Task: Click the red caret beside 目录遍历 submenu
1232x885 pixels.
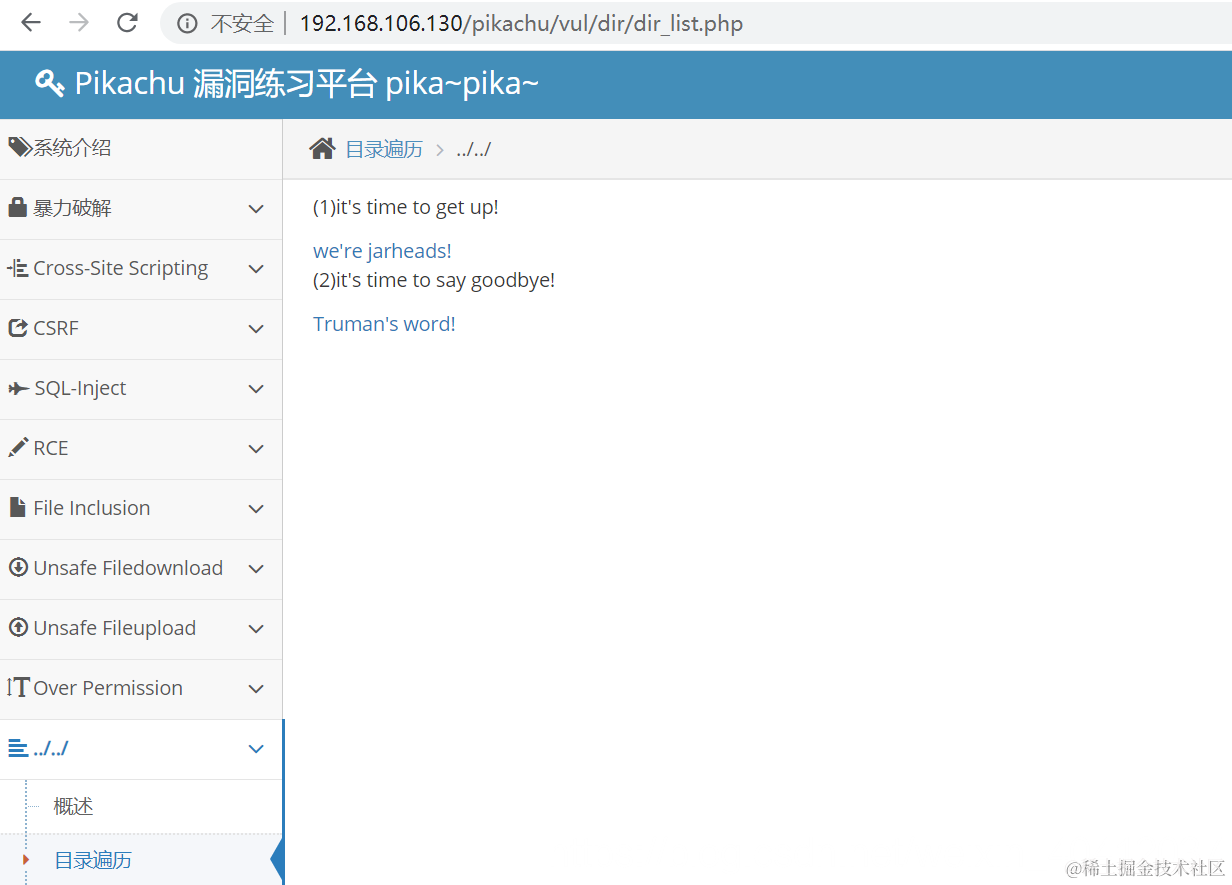Action: pos(26,859)
